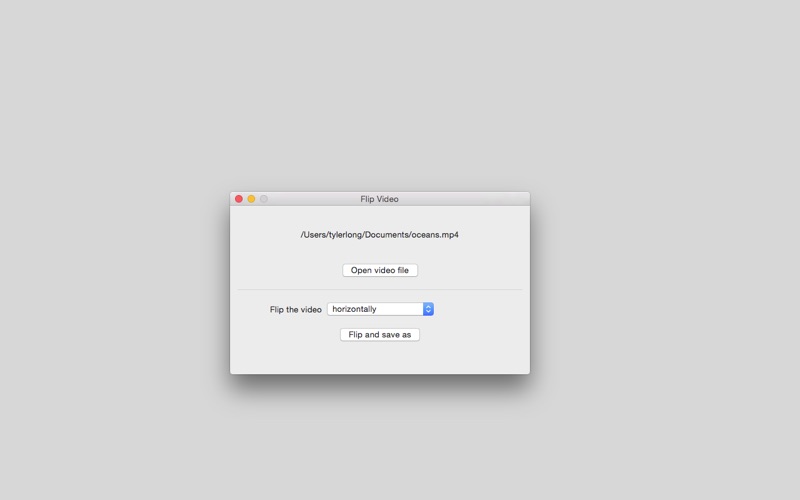Close the Flip Video window

pos(239,199)
